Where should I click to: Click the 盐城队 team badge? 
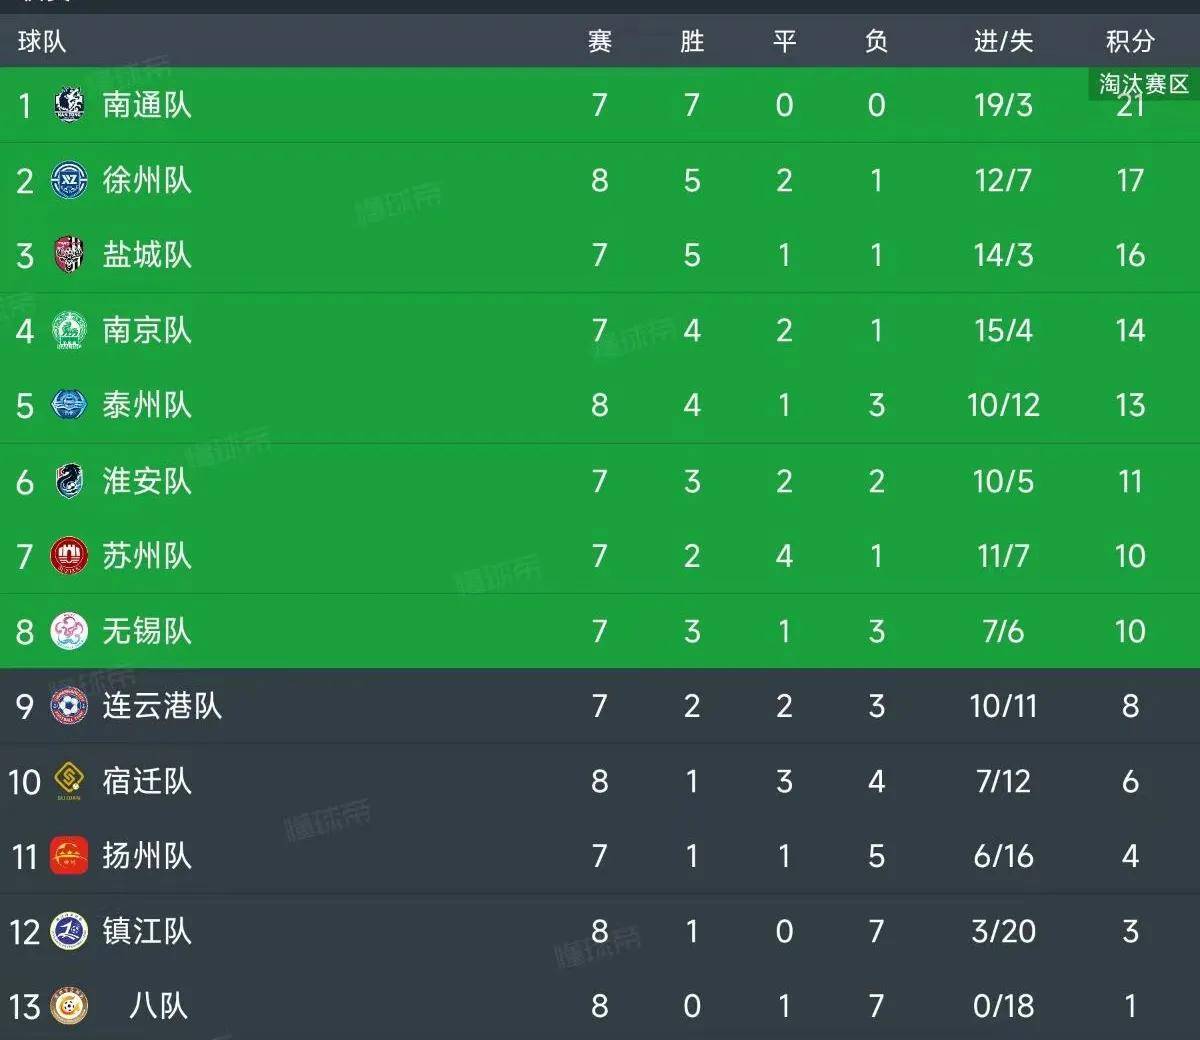pos(69,255)
